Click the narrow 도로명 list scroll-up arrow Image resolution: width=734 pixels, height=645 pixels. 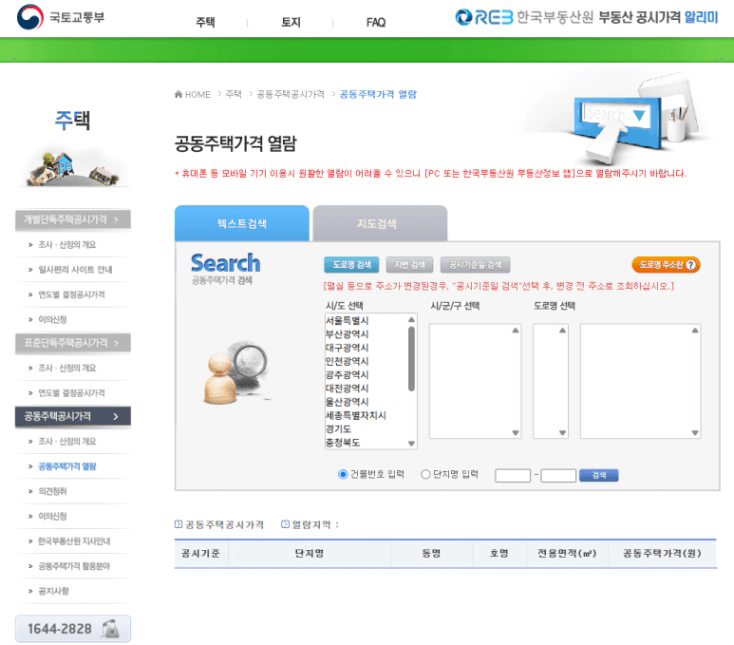[x=563, y=330]
